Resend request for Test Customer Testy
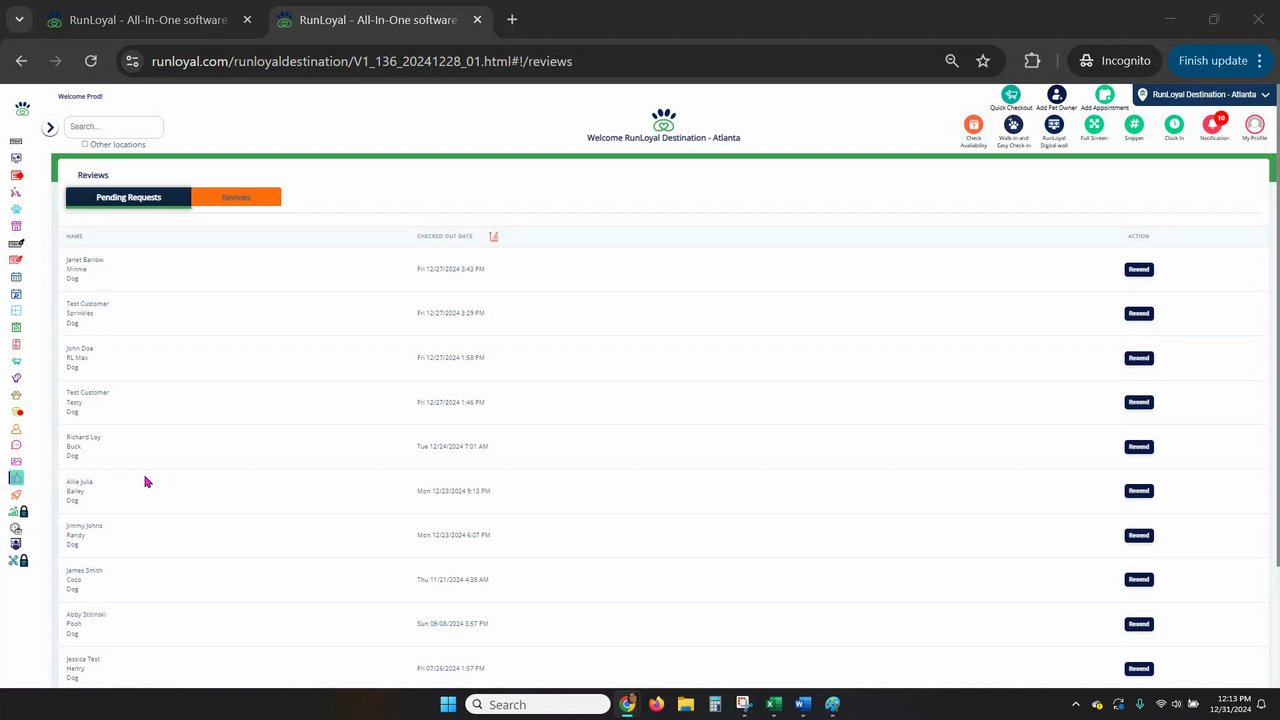The width and height of the screenshot is (1280, 720). coord(1139,402)
